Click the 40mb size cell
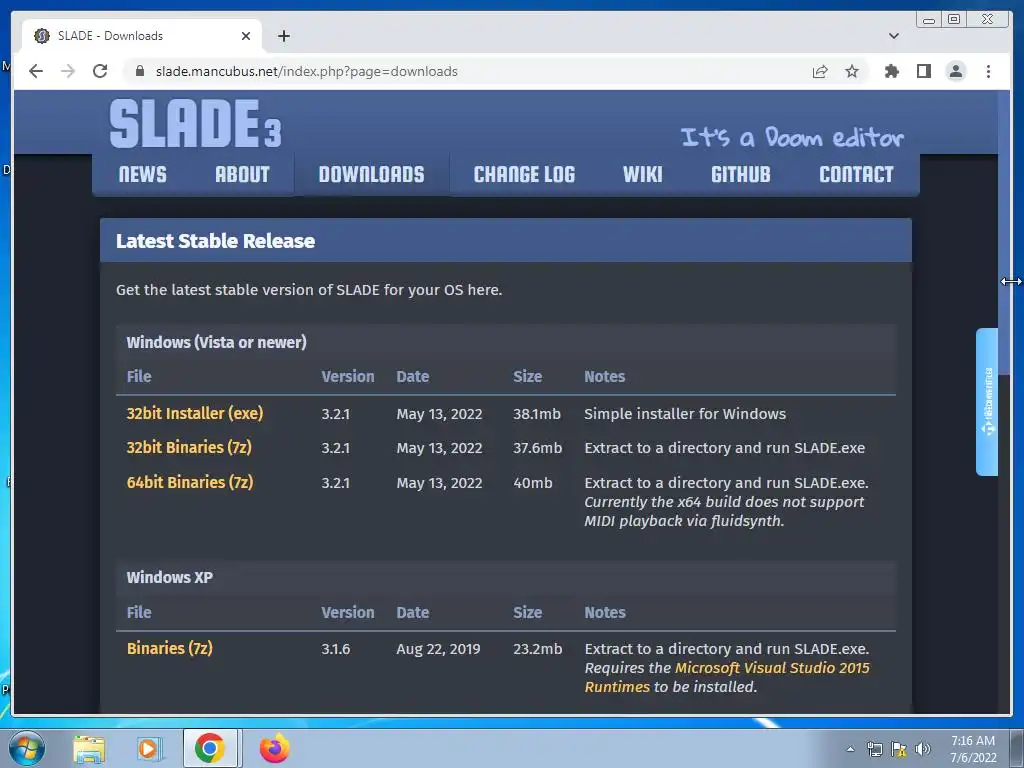 point(533,483)
